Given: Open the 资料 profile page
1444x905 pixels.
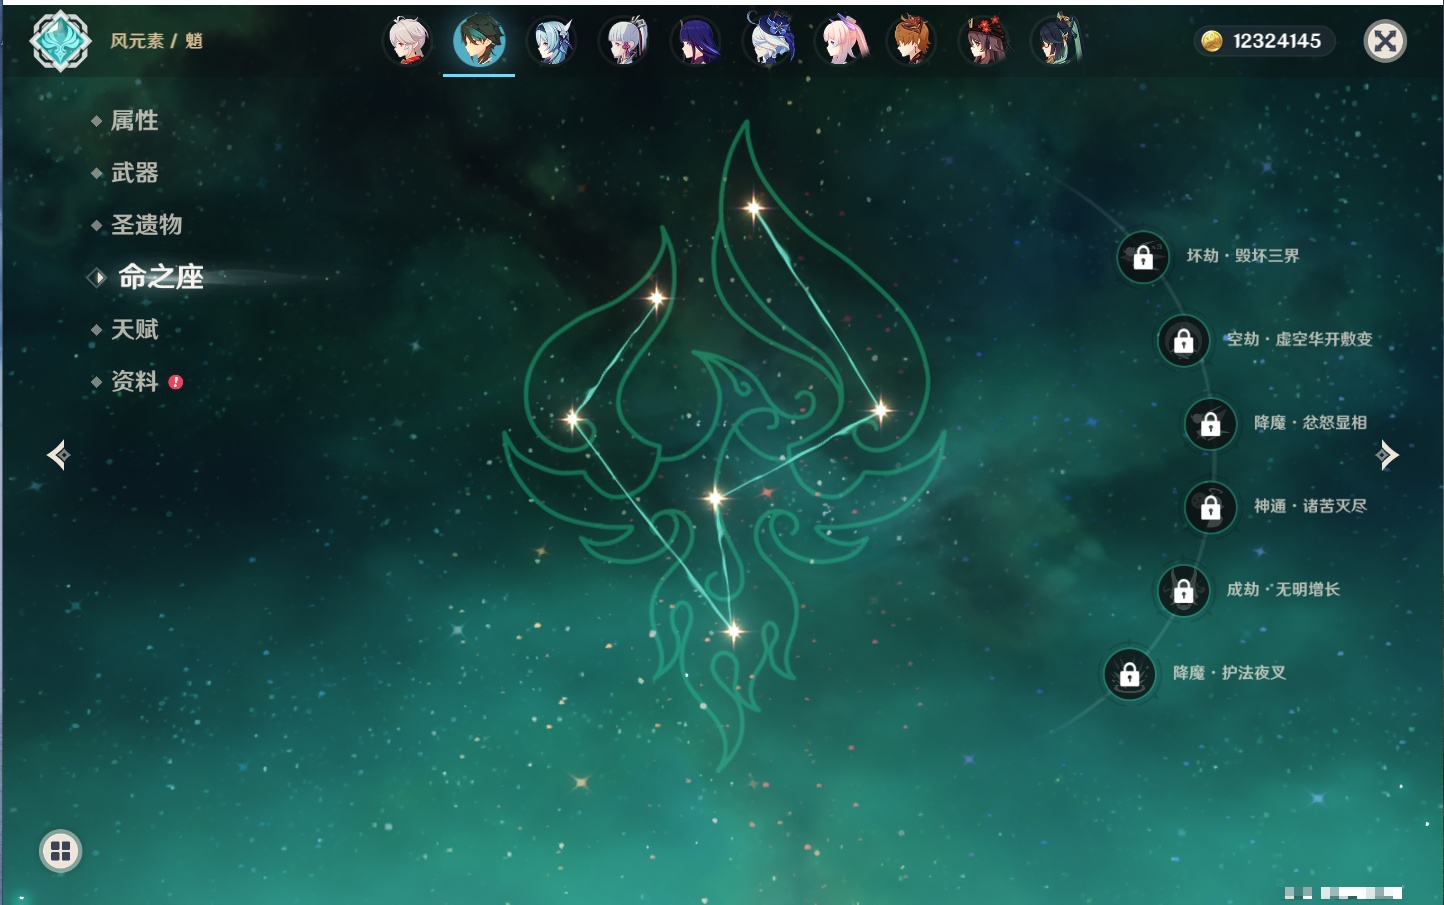Looking at the screenshot, I should [x=134, y=381].
